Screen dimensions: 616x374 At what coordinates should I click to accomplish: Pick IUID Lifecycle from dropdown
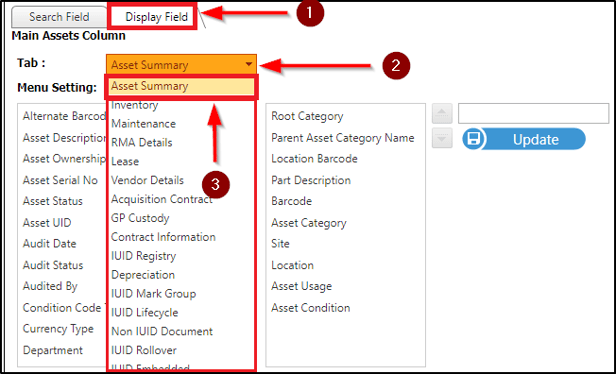145,312
